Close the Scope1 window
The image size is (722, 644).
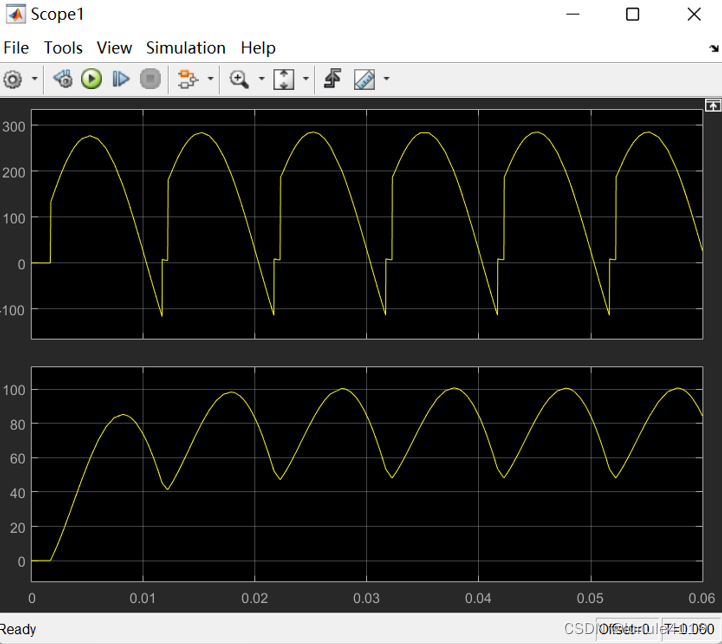point(694,14)
